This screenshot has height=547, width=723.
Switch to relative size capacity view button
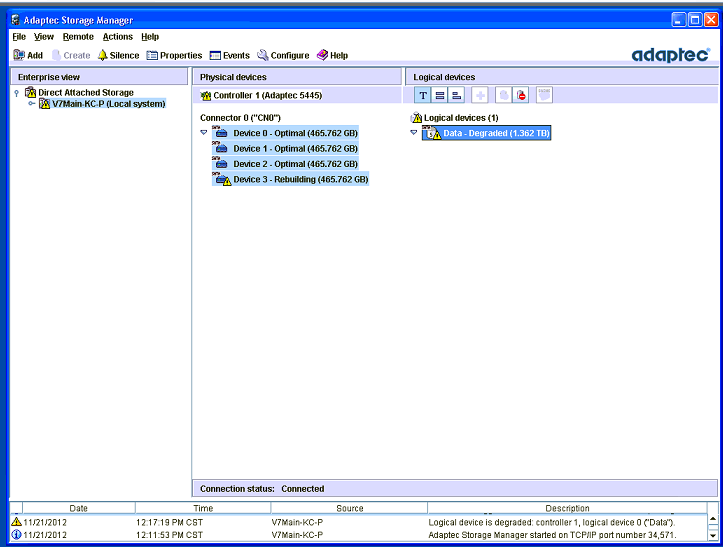click(x=456, y=95)
